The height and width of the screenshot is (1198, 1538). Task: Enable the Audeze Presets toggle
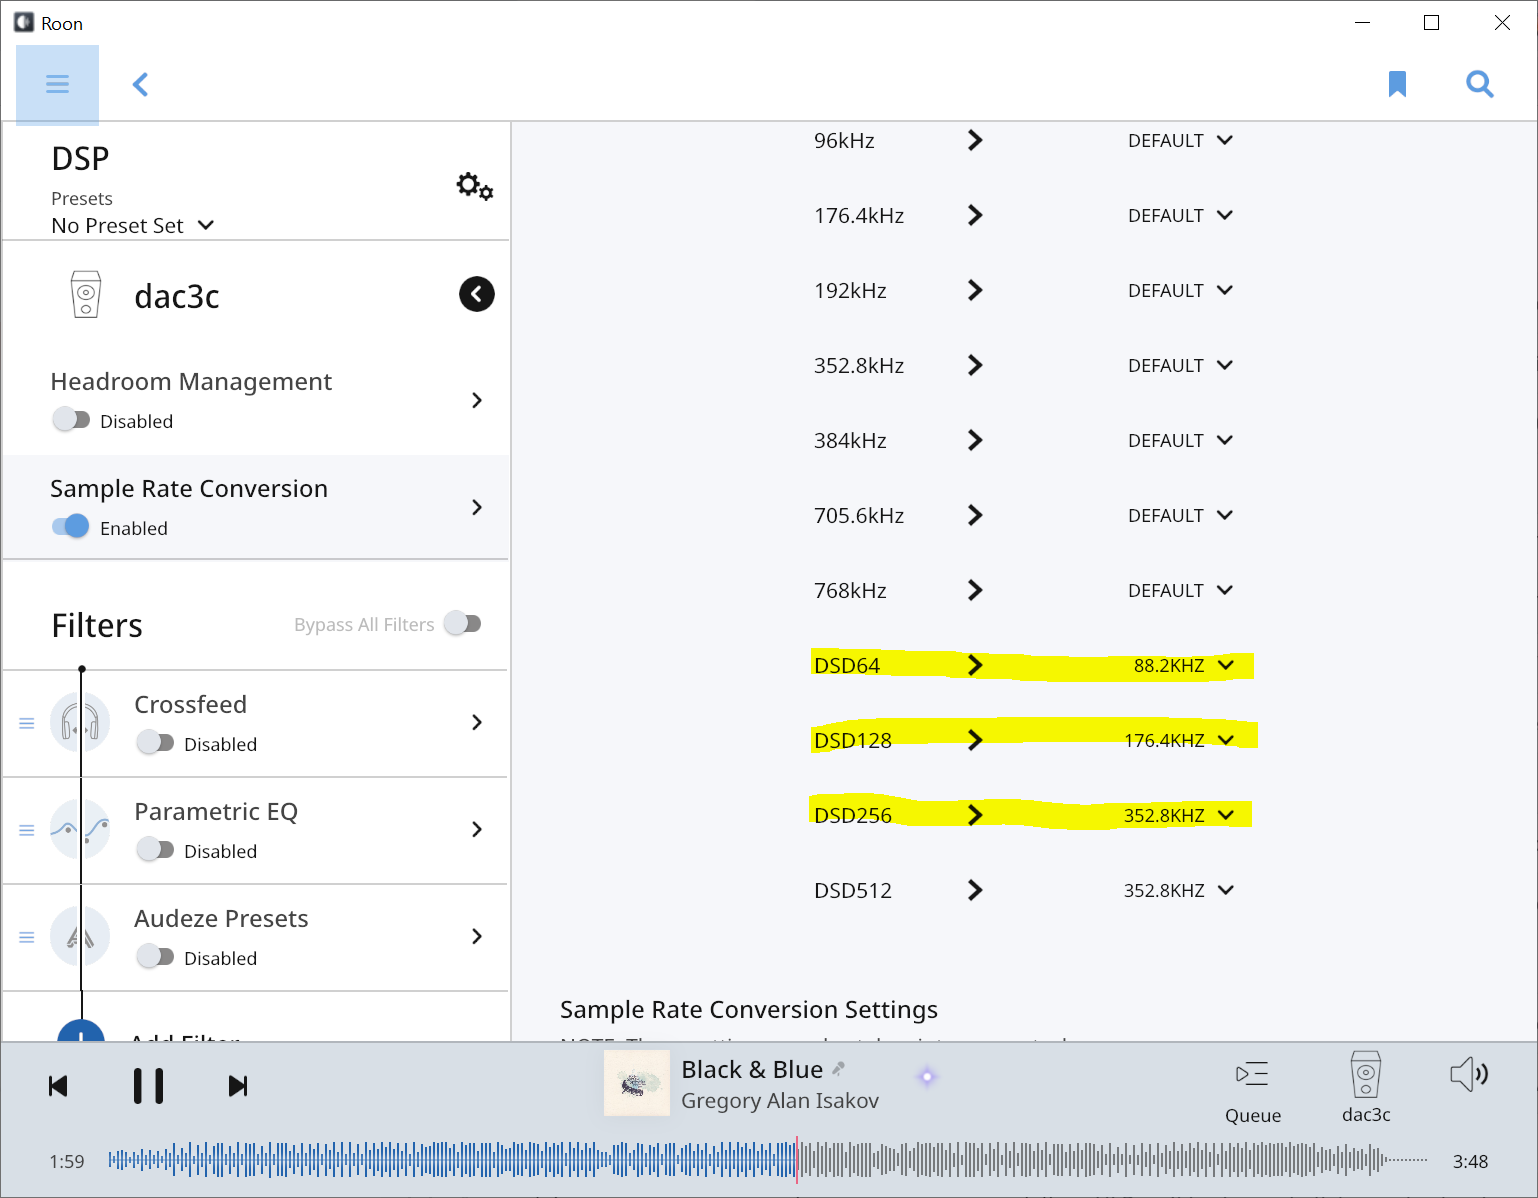[155, 957]
